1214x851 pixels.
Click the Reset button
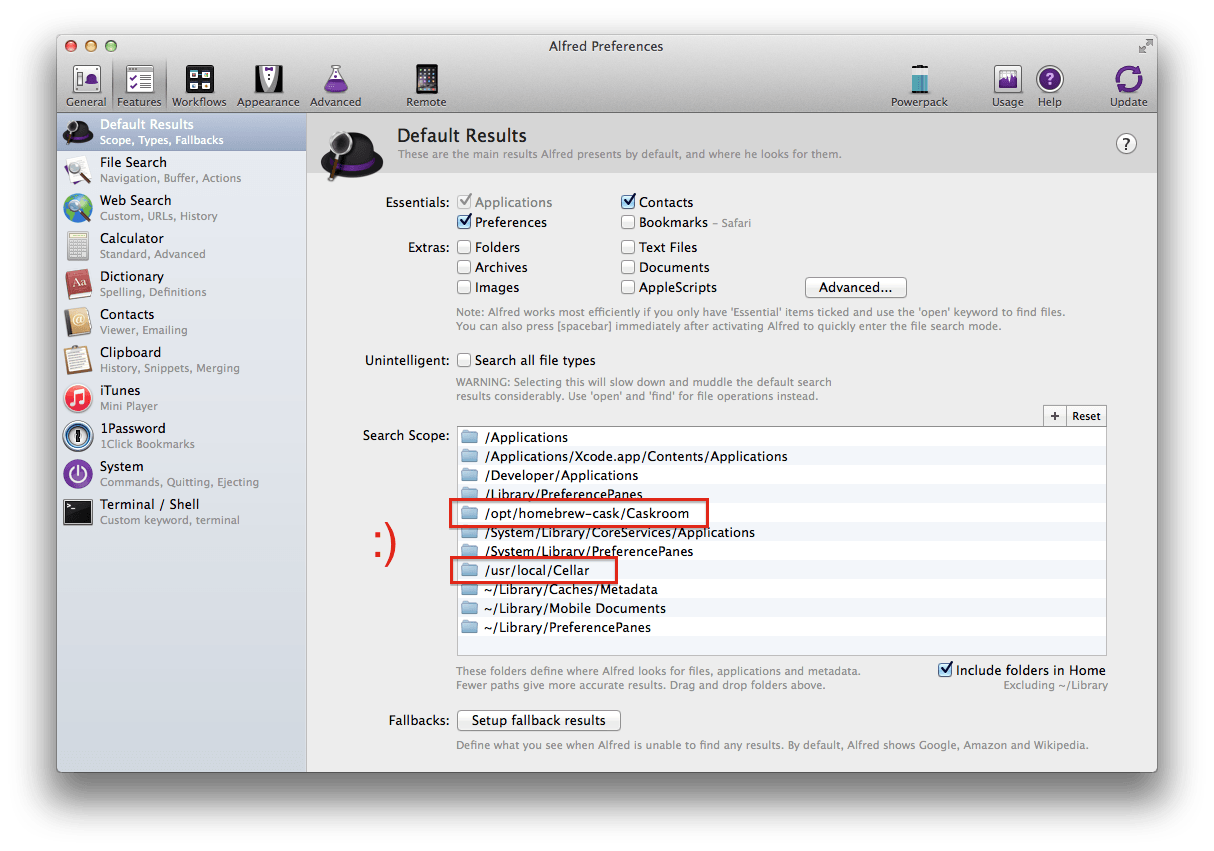click(x=1086, y=416)
